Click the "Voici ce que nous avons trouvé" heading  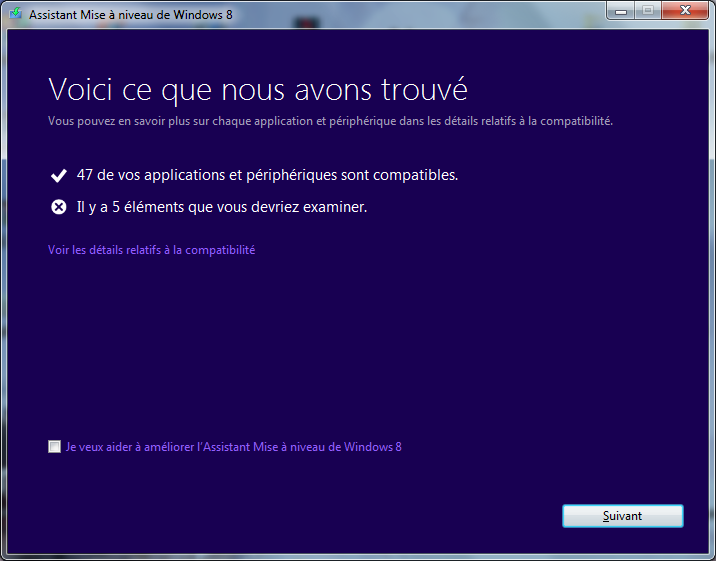pyautogui.click(x=258, y=90)
